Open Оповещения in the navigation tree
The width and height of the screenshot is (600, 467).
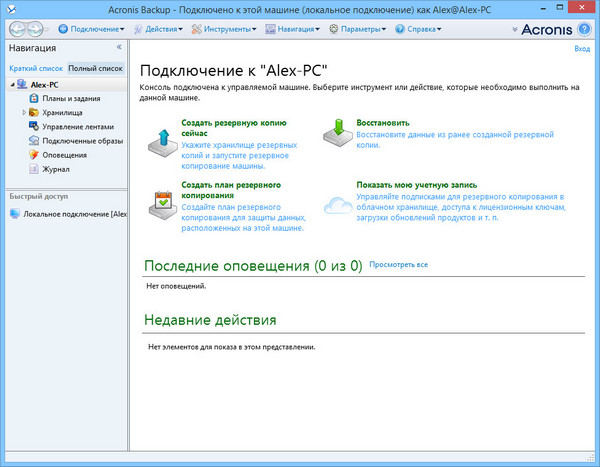click(63, 155)
